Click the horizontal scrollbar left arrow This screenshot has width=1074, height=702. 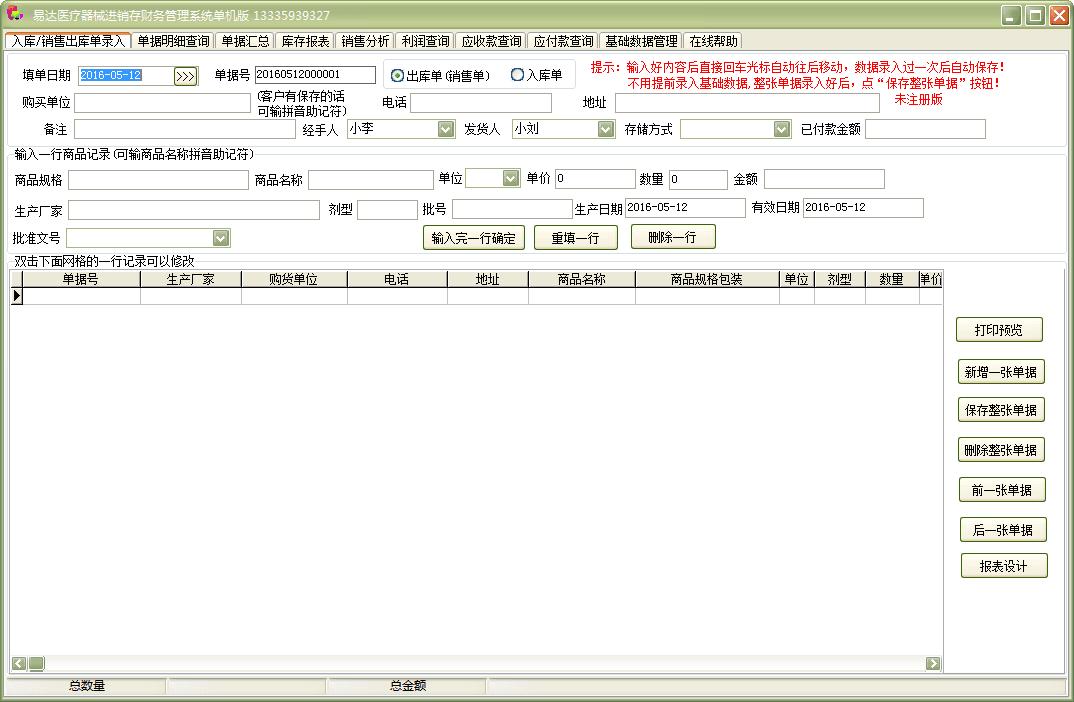[19, 663]
